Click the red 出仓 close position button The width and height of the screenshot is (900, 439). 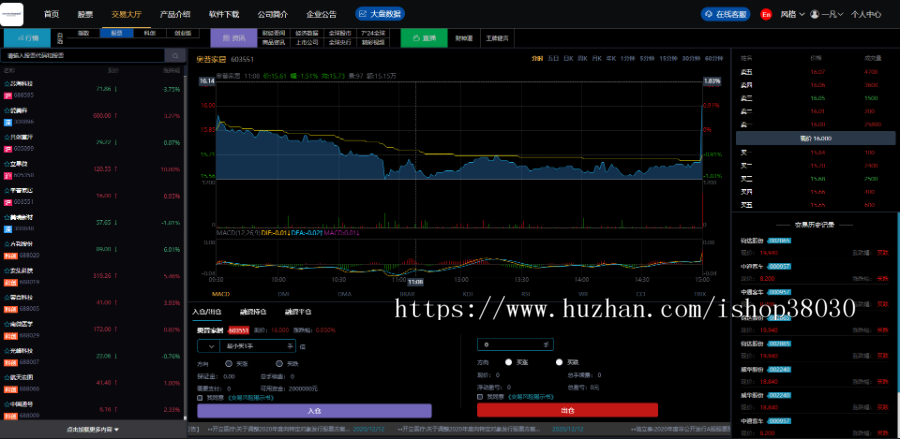tap(567, 410)
